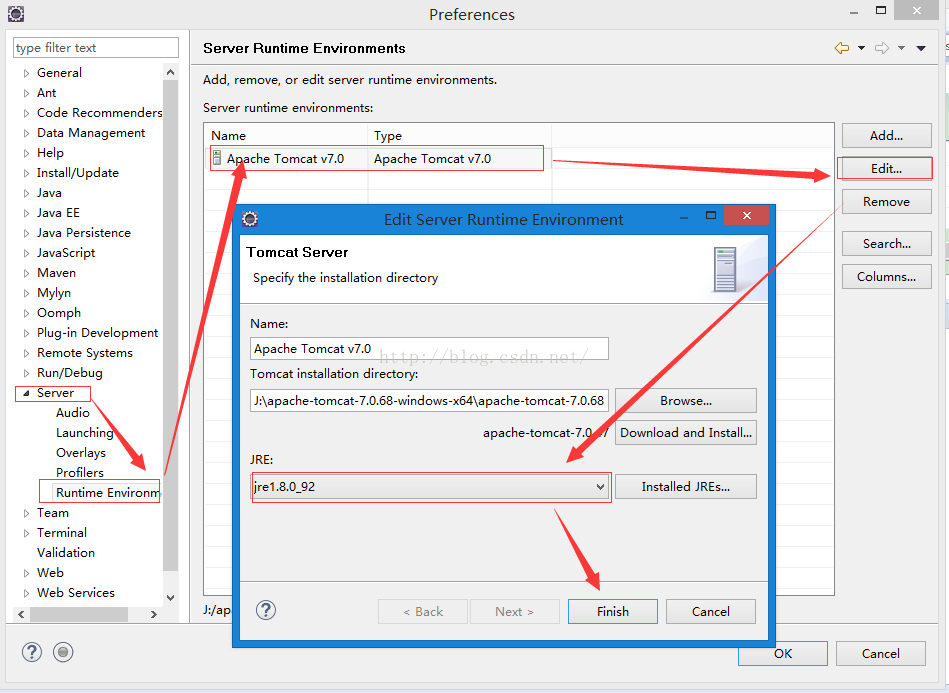Viewport: 949px width, 693px height.
Task: Click the Remove button
Action: (886, 202)
